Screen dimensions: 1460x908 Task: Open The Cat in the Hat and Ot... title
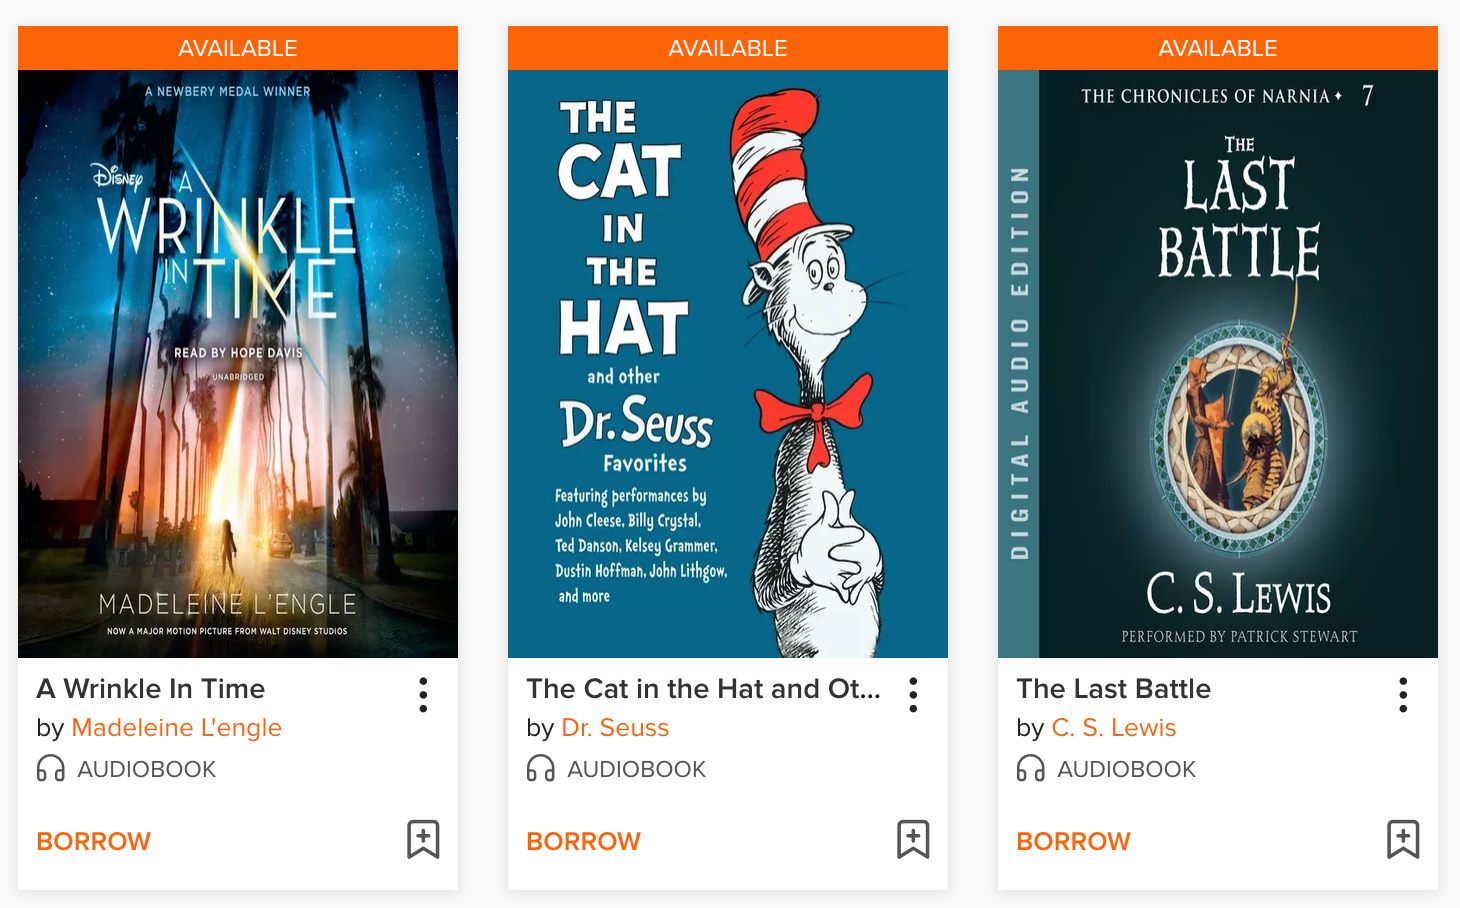[x=703, y=688]
